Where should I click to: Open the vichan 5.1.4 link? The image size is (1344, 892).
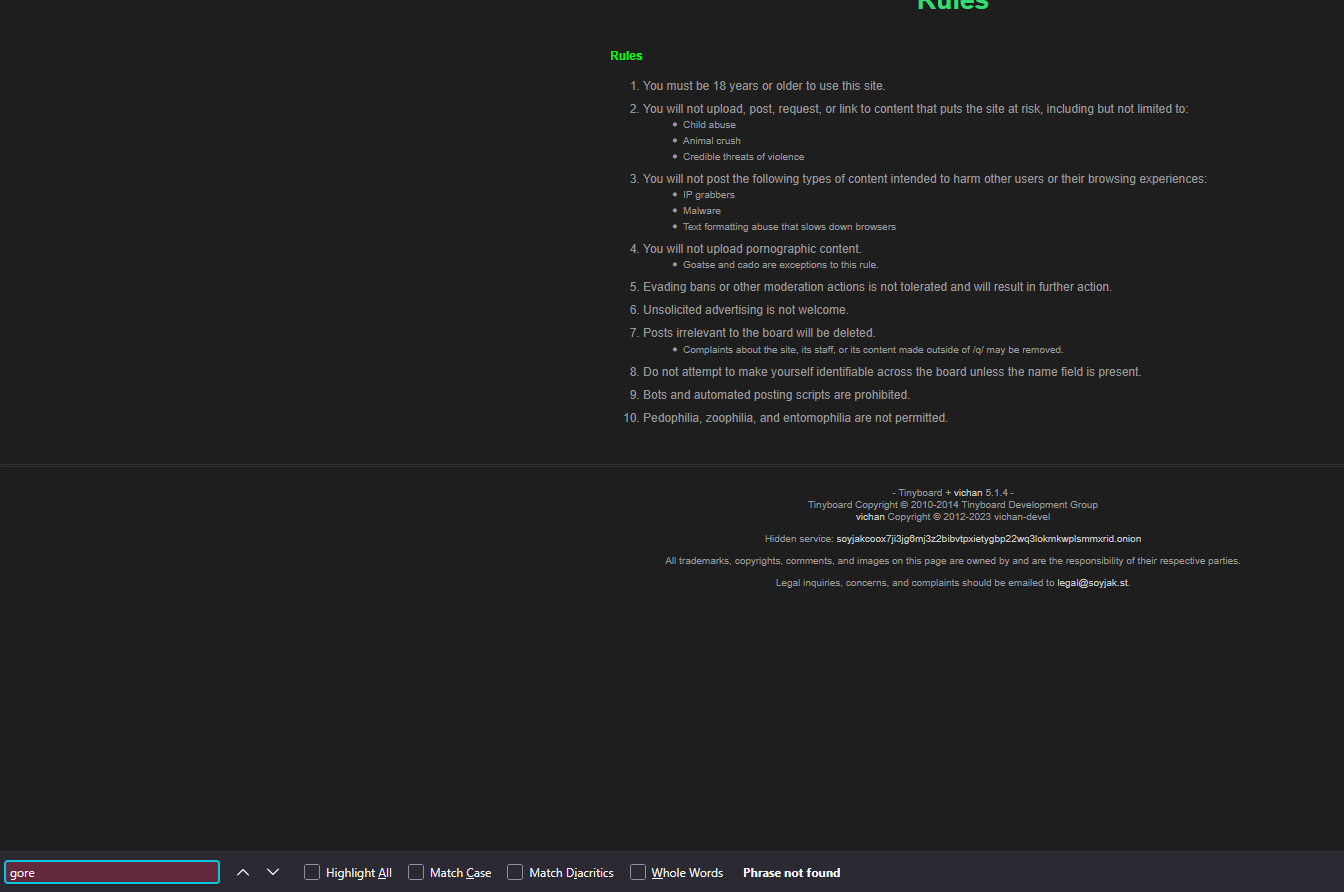[968, 493]
